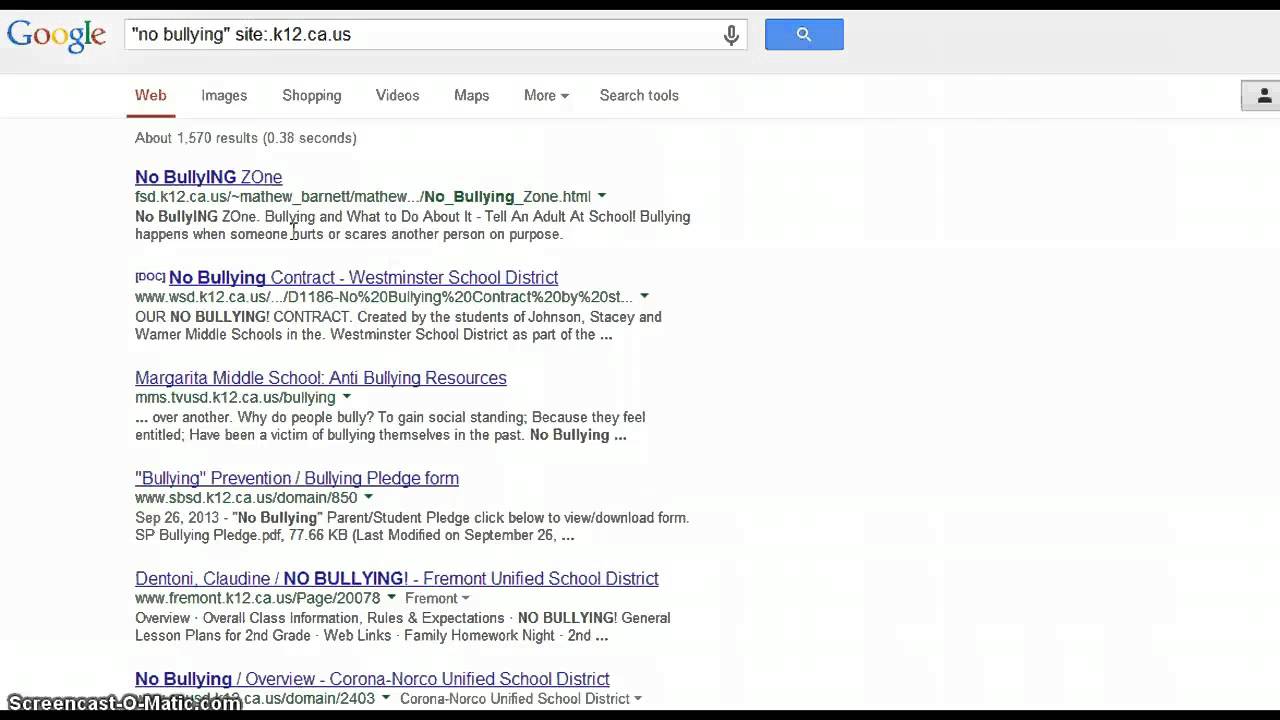The height and width of the screenshot is (720, 1280).
Task: Switch to Images tab
Action: click(x=224, y=95)
